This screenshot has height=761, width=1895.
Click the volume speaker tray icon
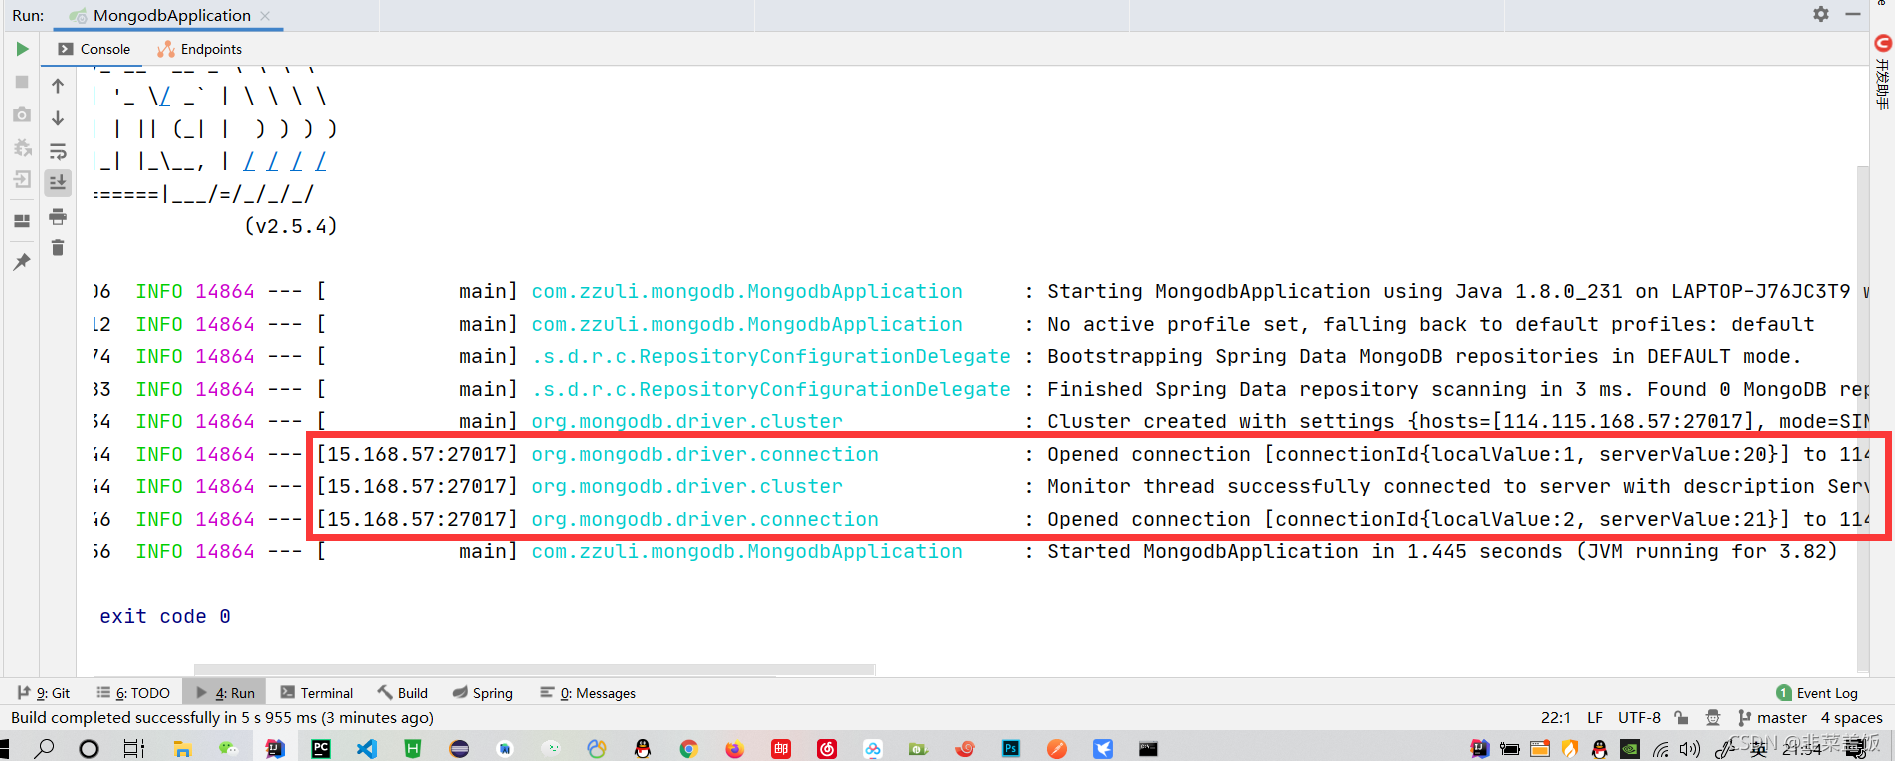pos(1690,749)
